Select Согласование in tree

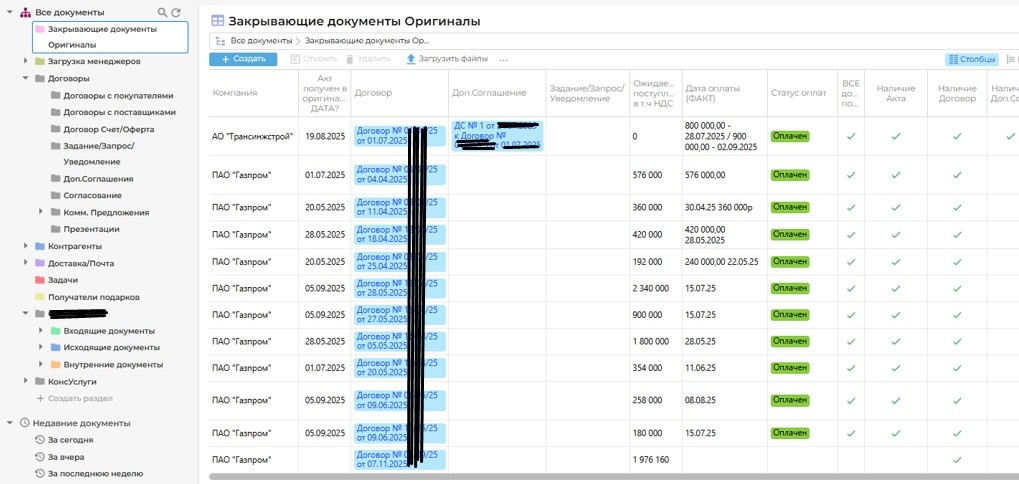[x=92, y=196]
